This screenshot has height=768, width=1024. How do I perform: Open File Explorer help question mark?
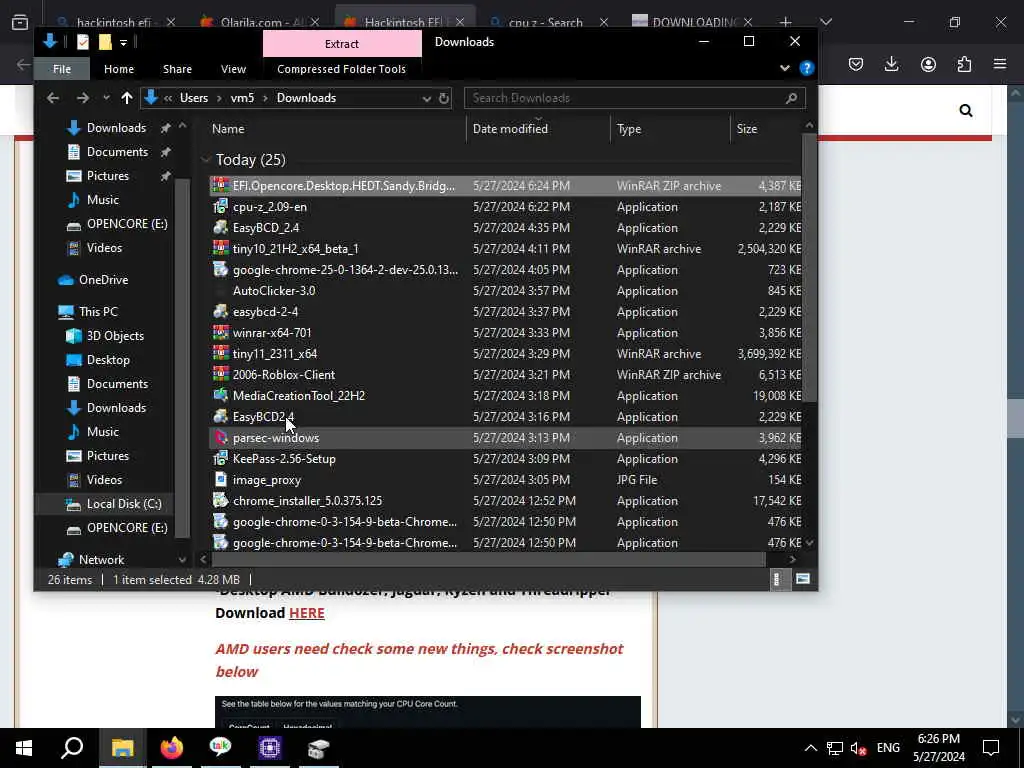point(807,68)
